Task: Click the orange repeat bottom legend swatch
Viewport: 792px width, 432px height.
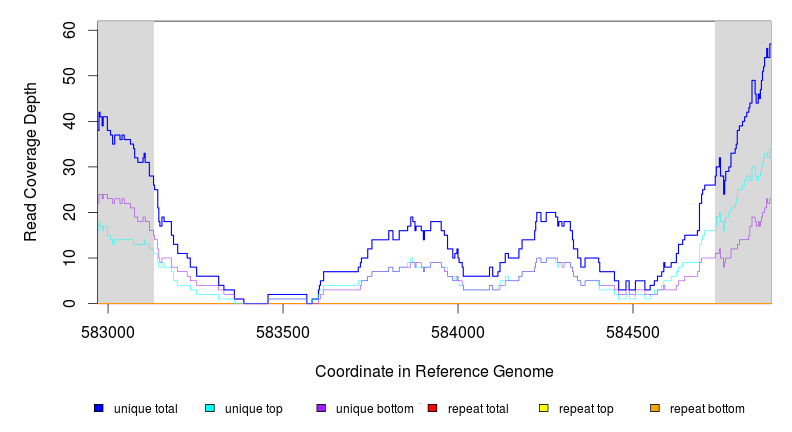Action: coord(655,409)
